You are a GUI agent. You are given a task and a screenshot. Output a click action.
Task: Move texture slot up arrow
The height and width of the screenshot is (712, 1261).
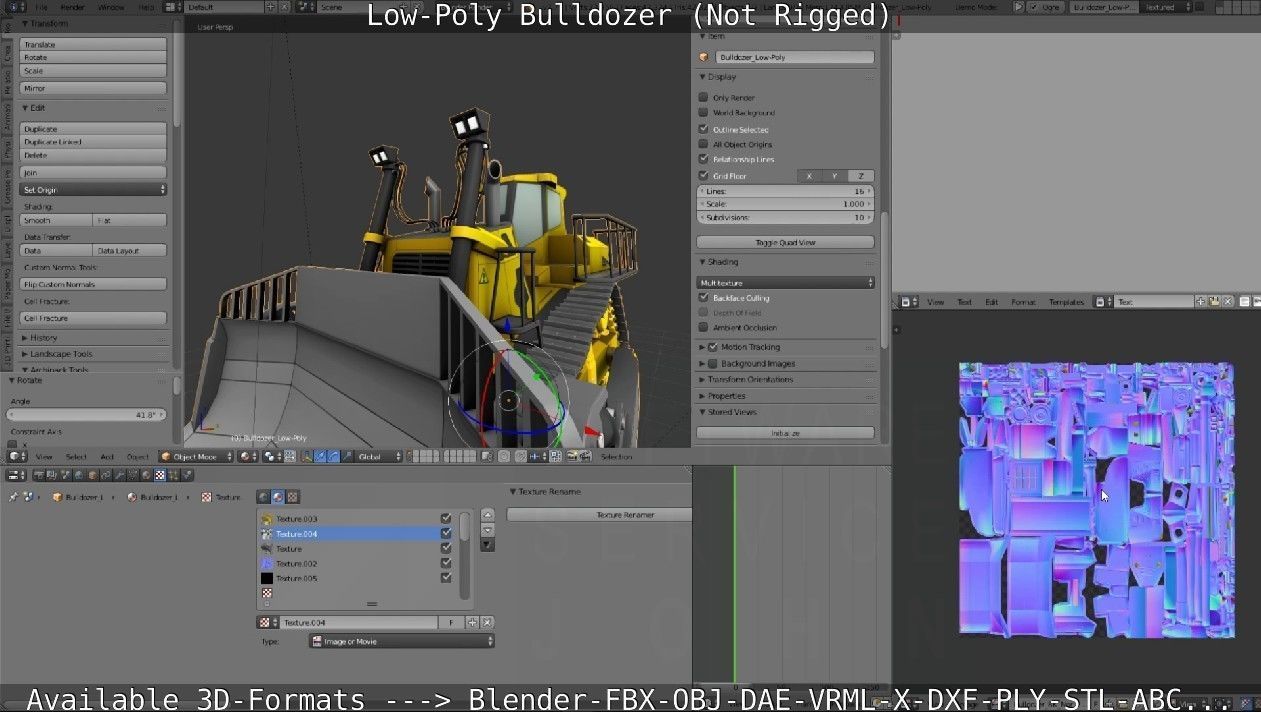pos(487,516)
